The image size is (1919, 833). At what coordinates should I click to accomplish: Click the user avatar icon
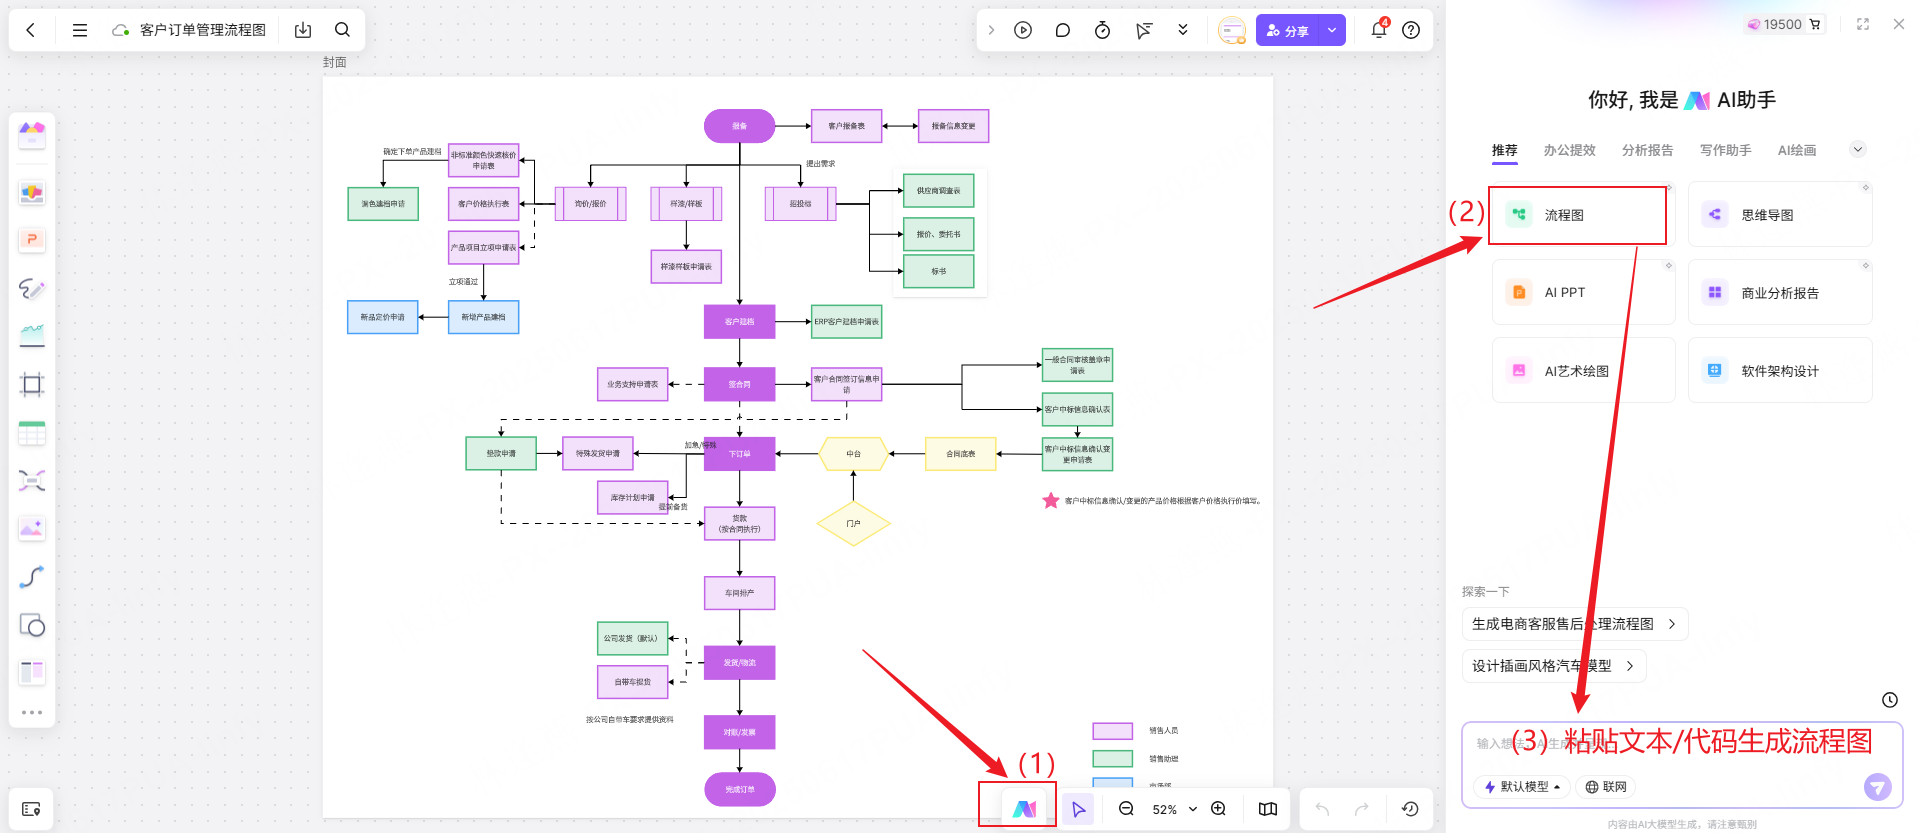(x=1232, y=30)
